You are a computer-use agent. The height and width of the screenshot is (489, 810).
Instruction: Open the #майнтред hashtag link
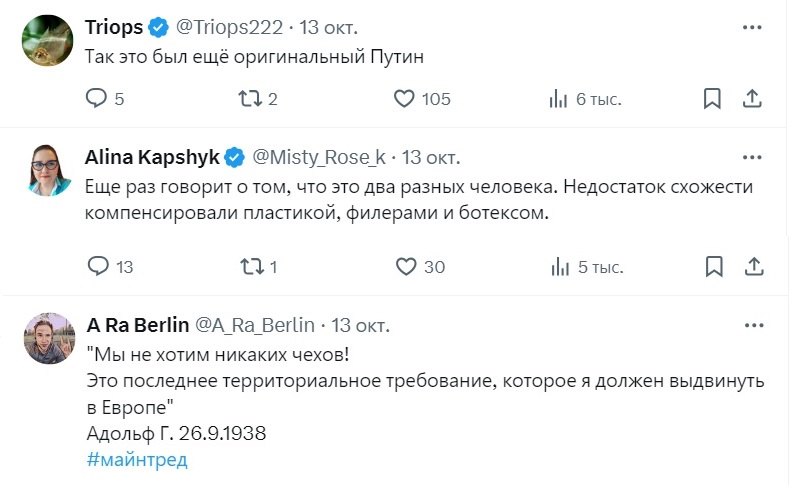coord(137,460)
